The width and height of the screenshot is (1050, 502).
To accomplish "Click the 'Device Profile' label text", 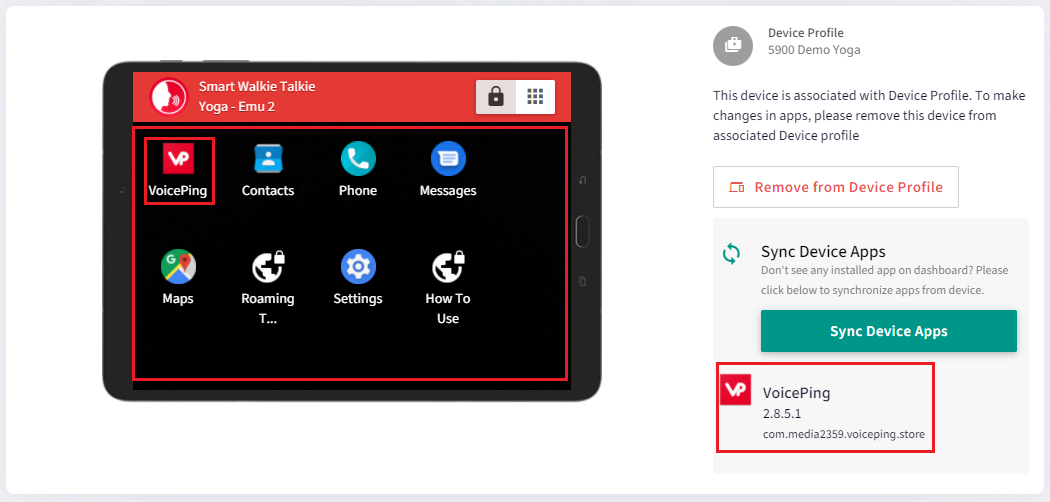I will click(806, 33).
